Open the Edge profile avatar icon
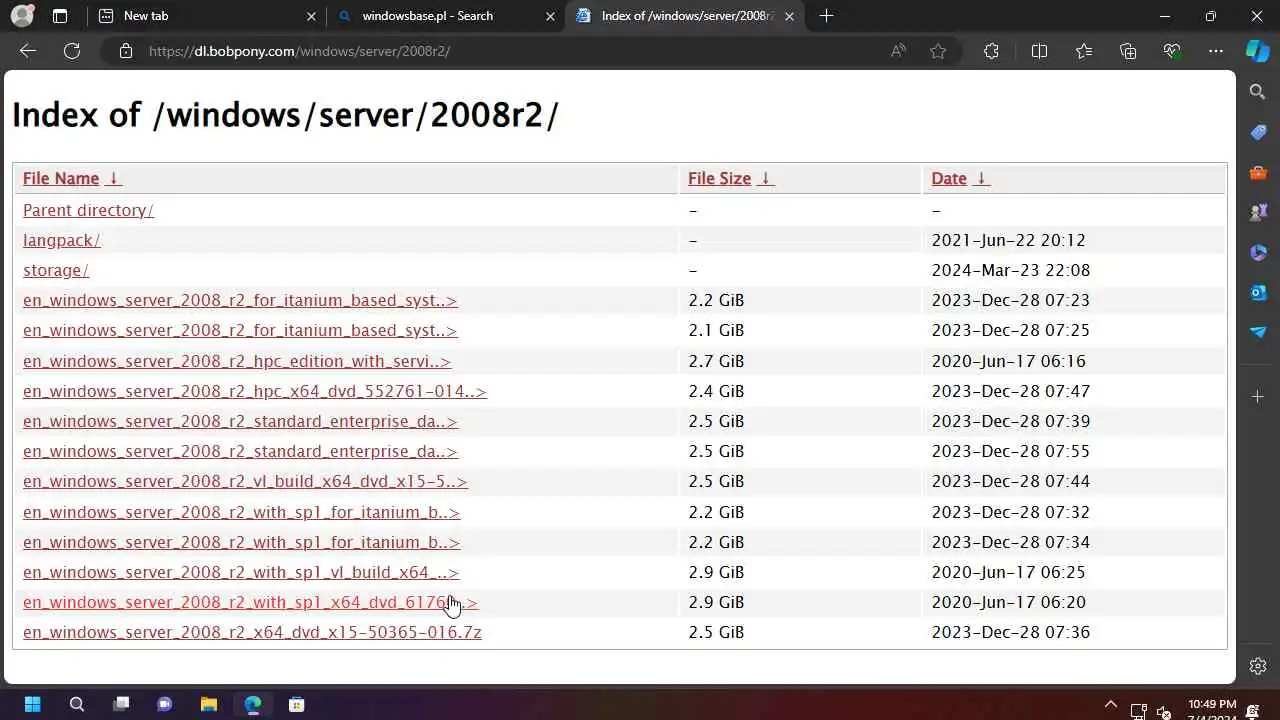Viewport: 1280px width, 720px height. coord(22,16)
